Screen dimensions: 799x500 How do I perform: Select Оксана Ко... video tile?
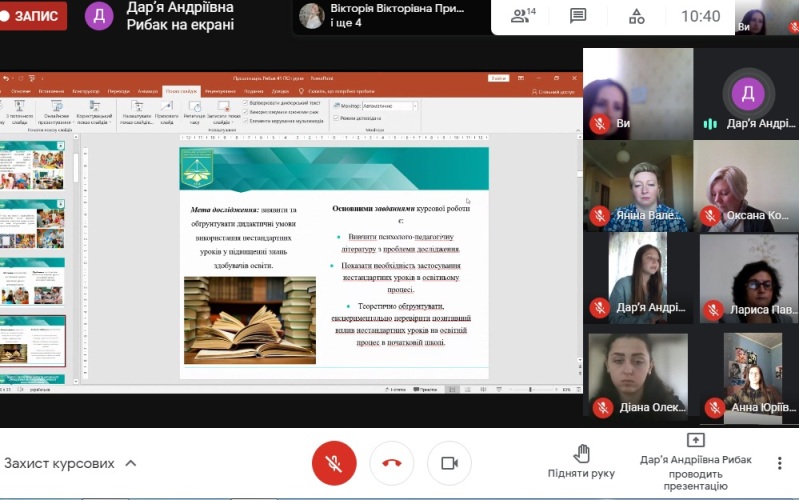[747, 186]
